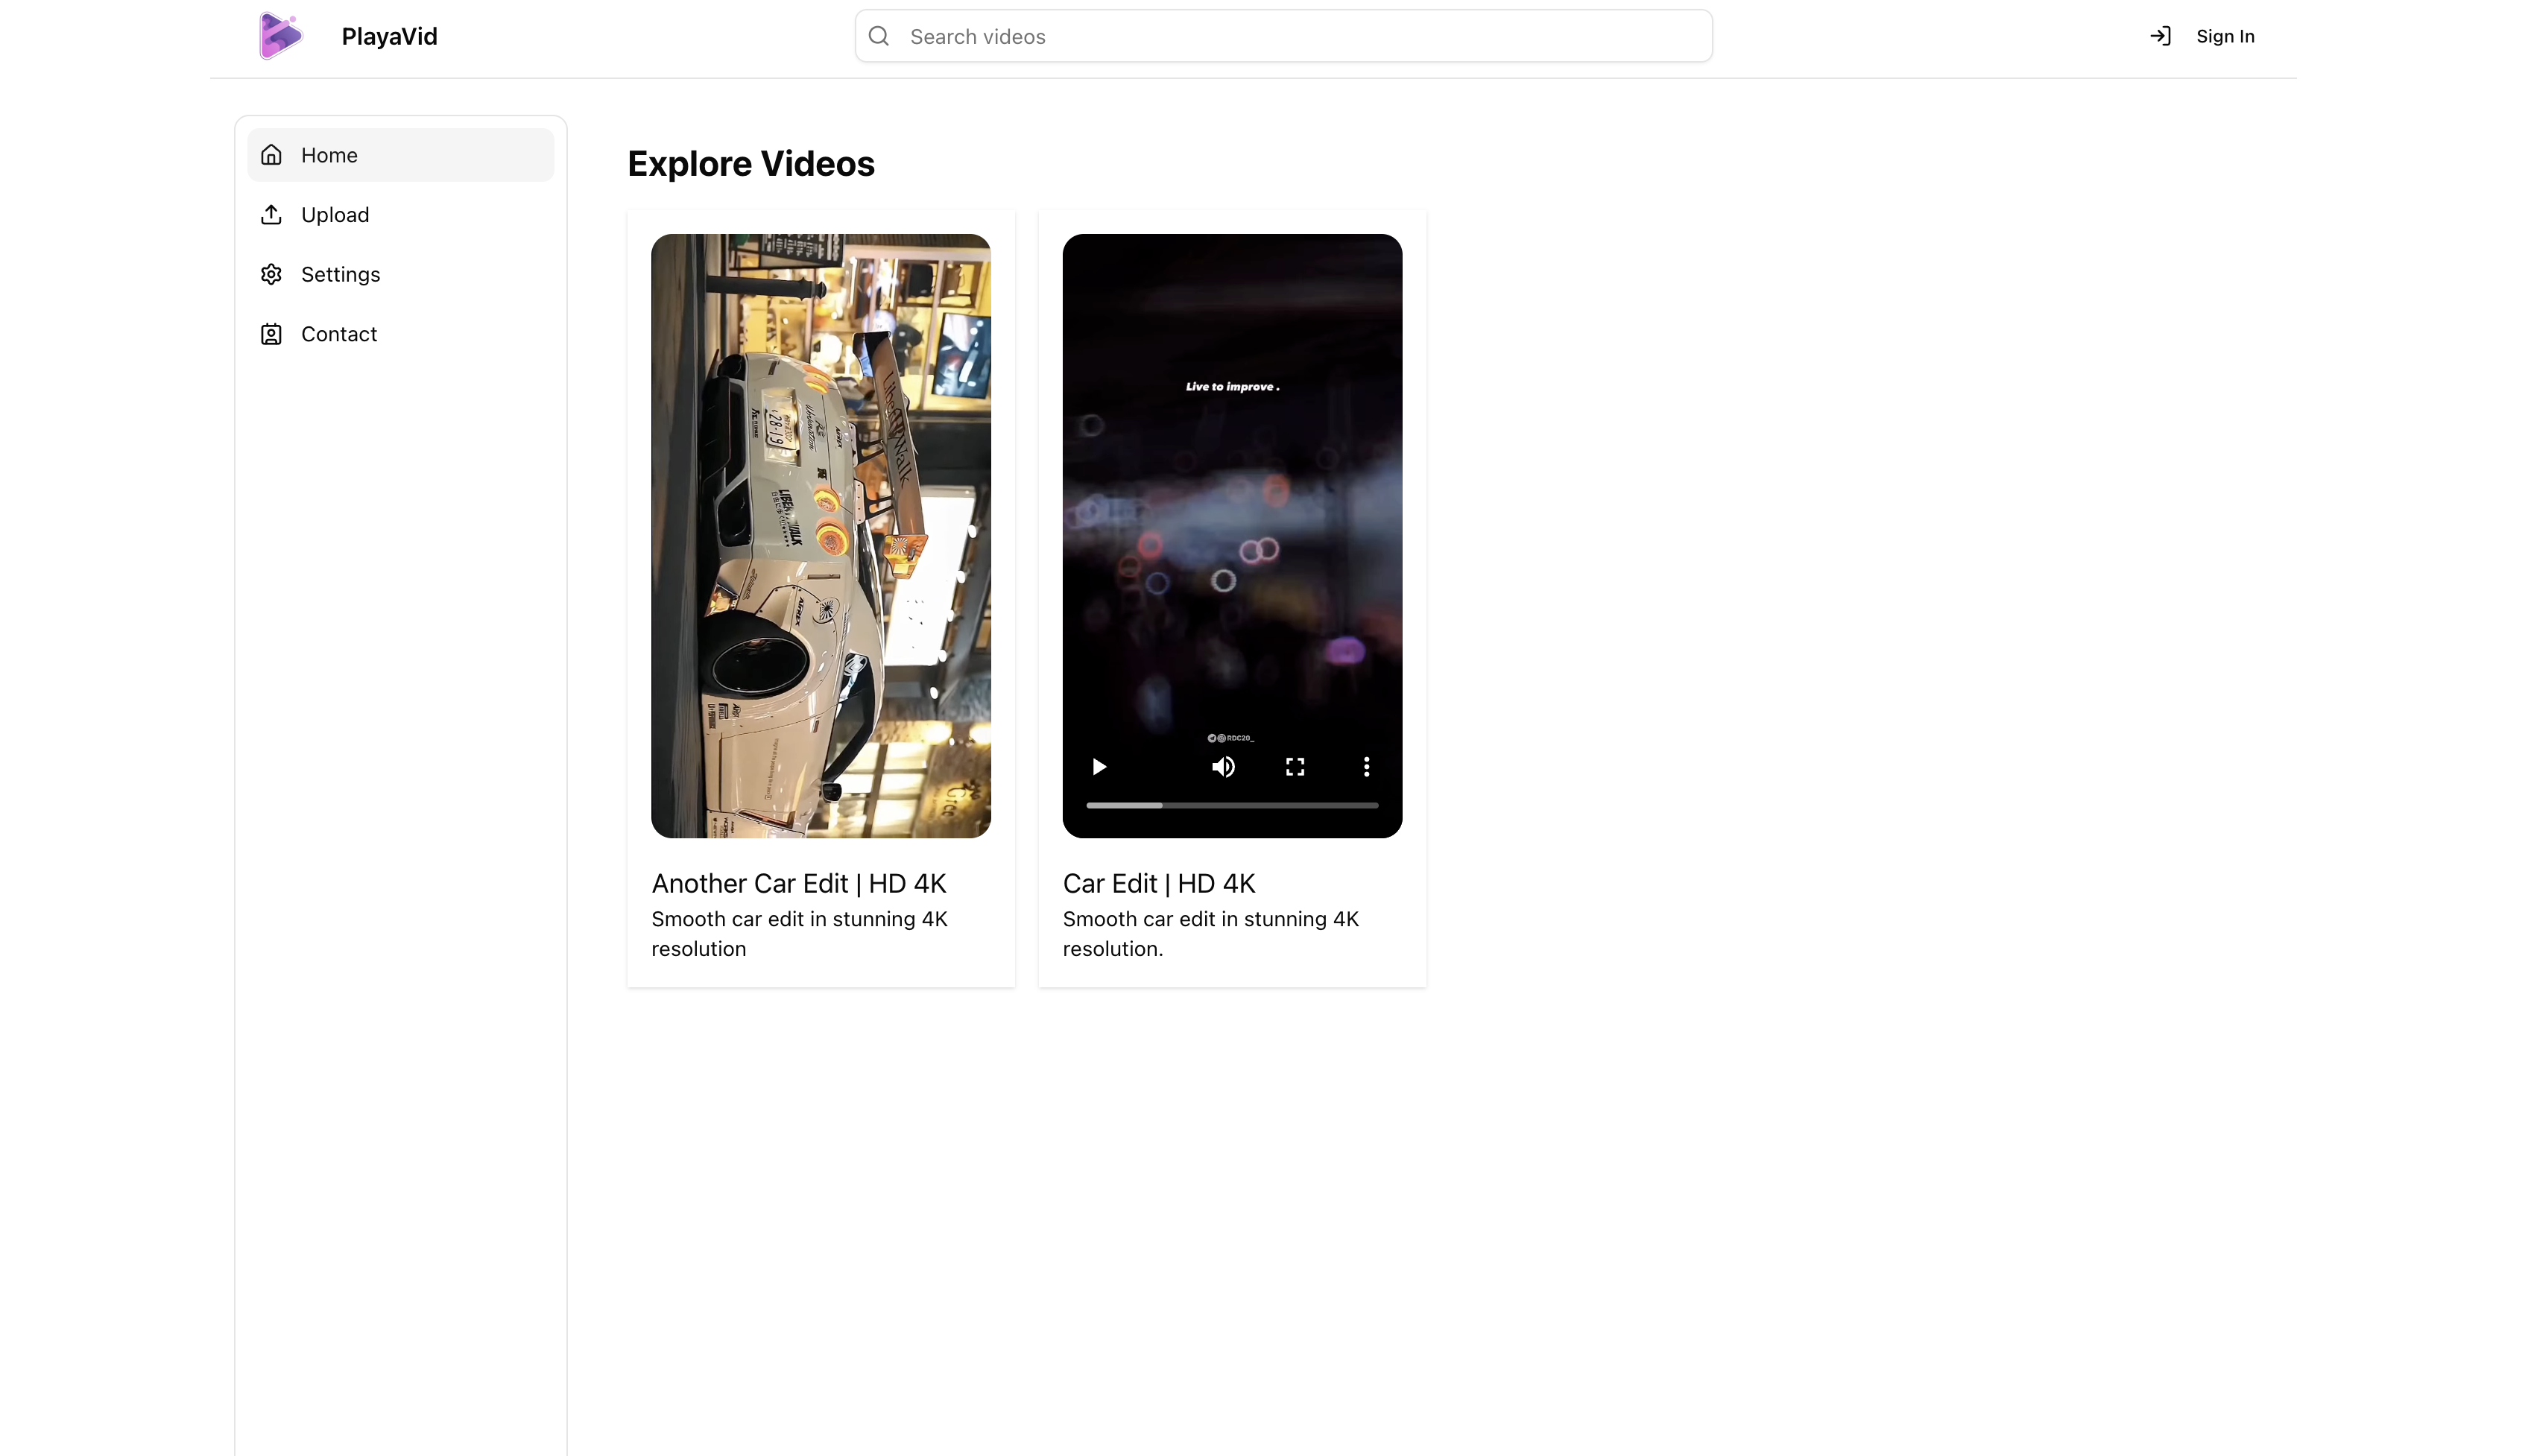The height and width of the screenshot is (1456, 2528).
Task: Click the PlayaVid logo icon
Action: [280, 36]
